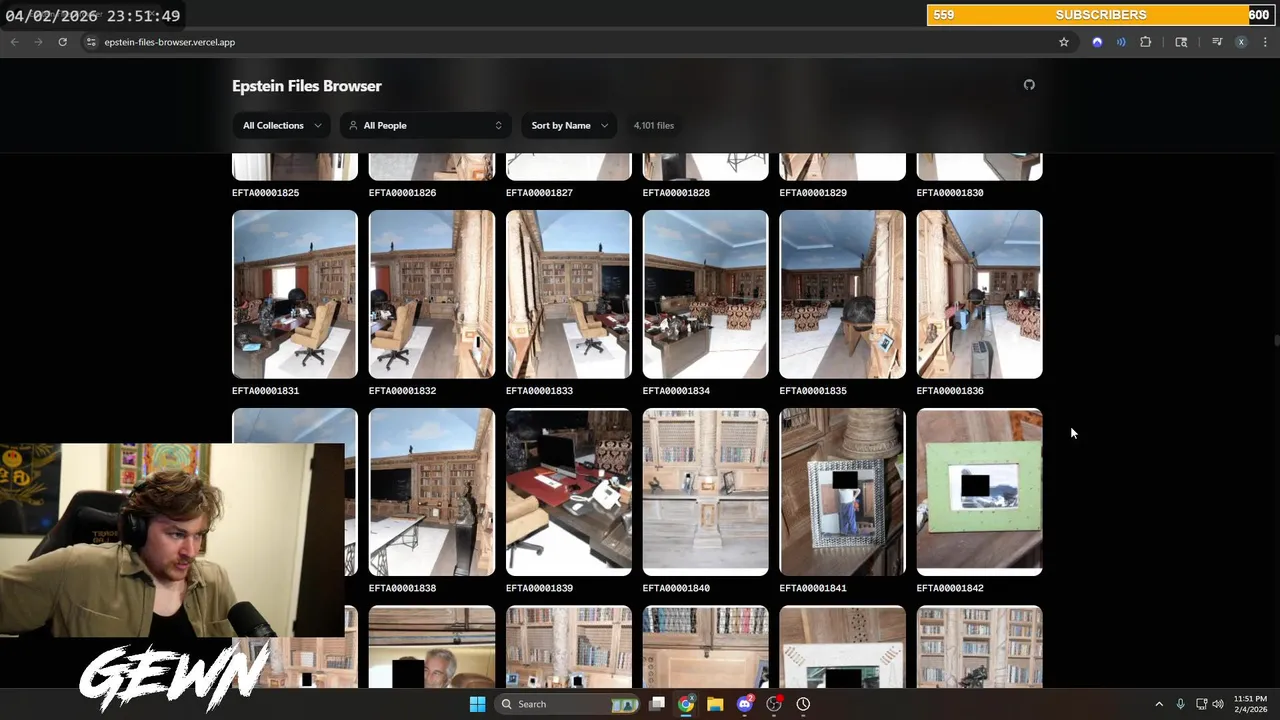
Task: Reload the Epstein Files Browser page
Action: [x=62, y=42]
